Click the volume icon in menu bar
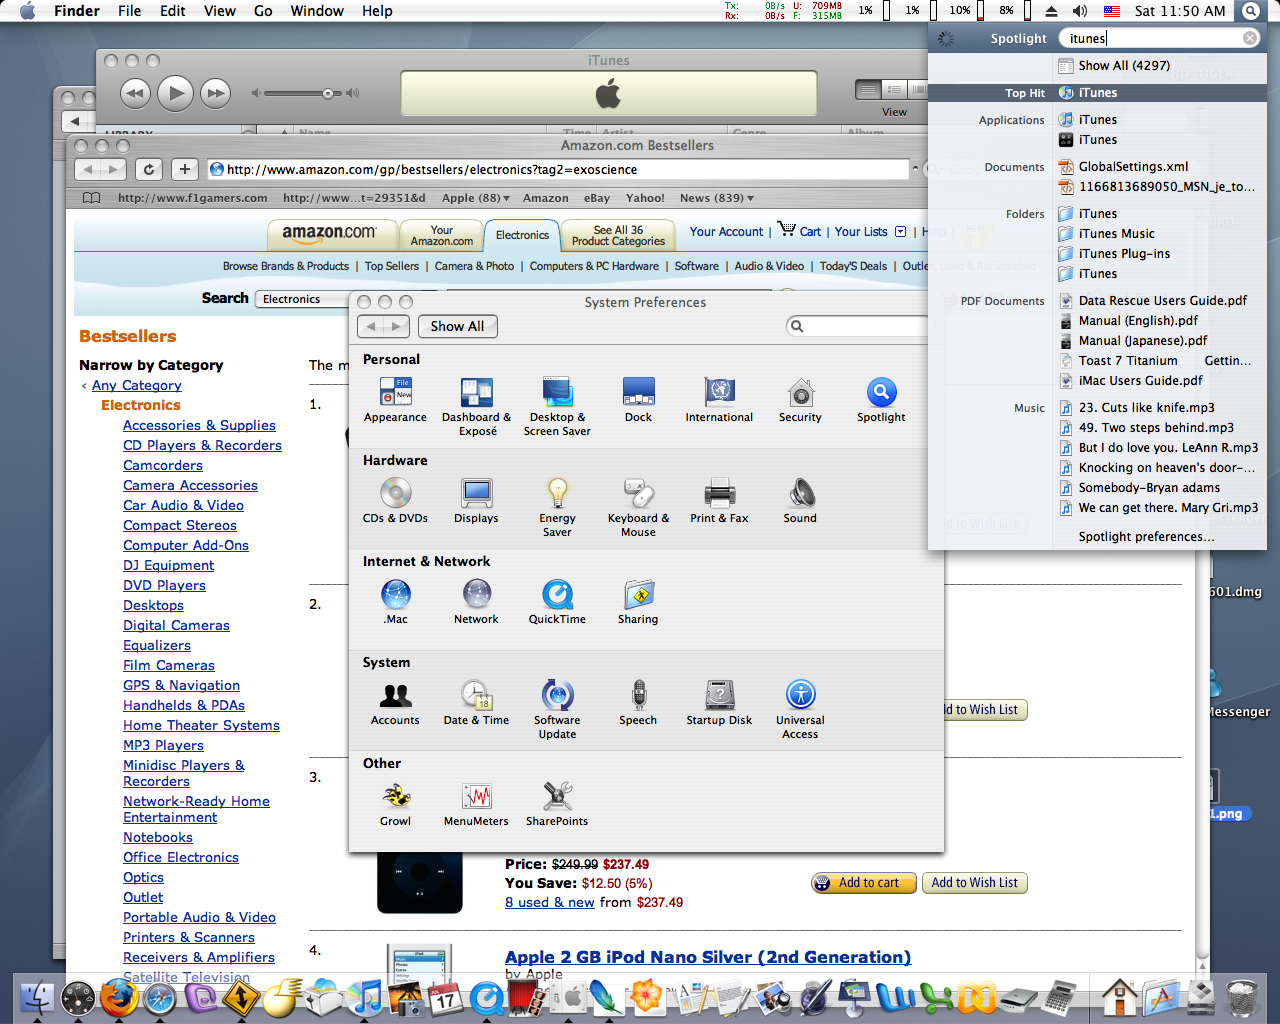Image resolution: width=1280 pixels, height=1024 pixels. tap(1080, 11)
